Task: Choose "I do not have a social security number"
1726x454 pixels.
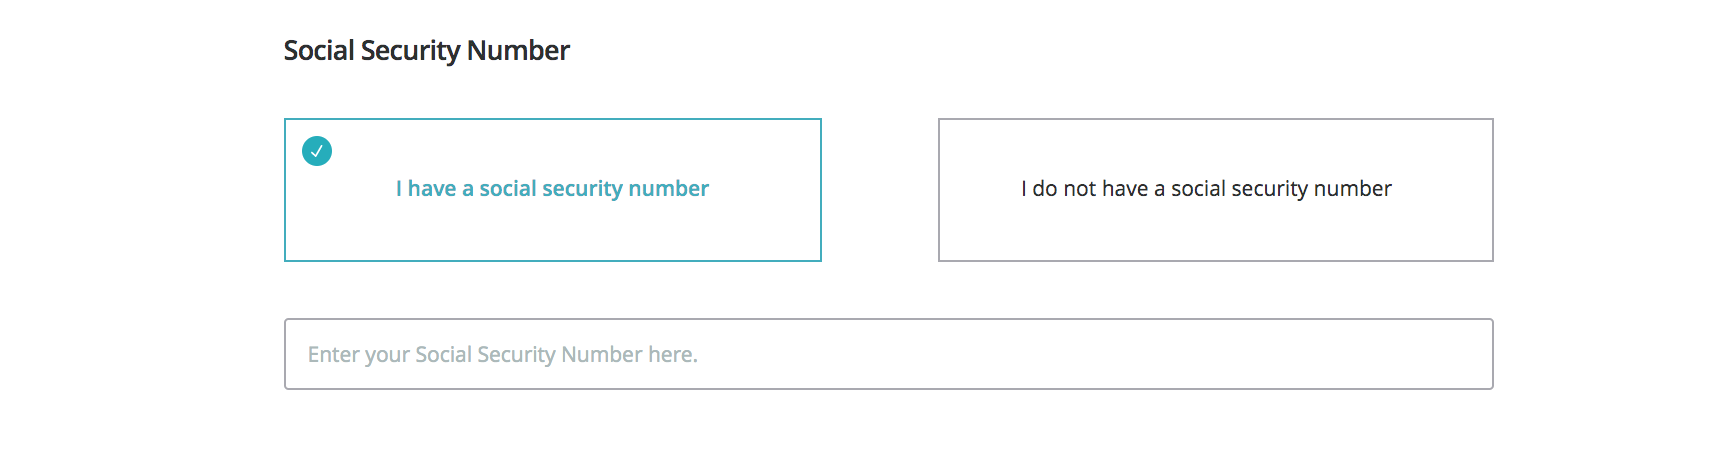Action: coord(1215,190)
